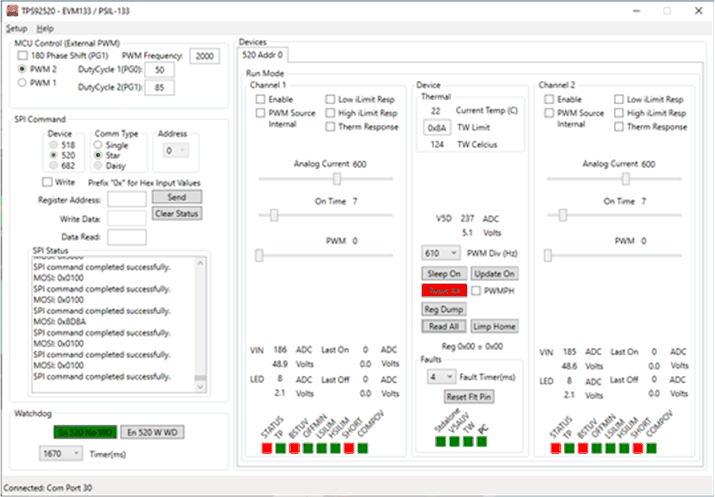Click the Send button
715x497 pixels.
click(x=177, y=197)
